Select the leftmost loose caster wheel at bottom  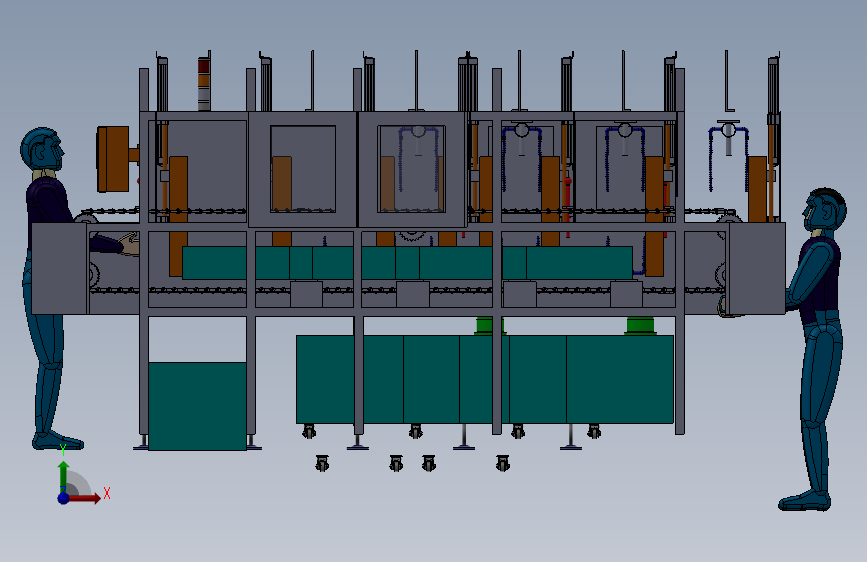[322, 463]
